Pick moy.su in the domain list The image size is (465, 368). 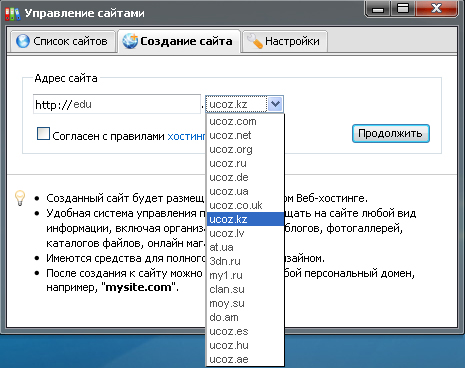point(245,303)
